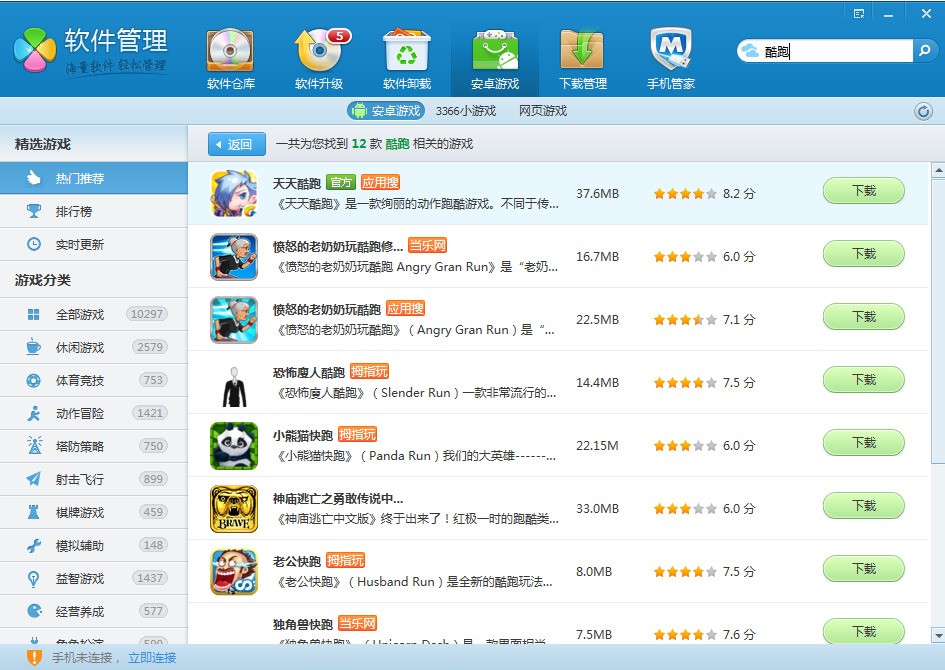This screenshot has width=945, height=670.
Task: Open the 休闲游戏 category
Action: tap(94, 347)
